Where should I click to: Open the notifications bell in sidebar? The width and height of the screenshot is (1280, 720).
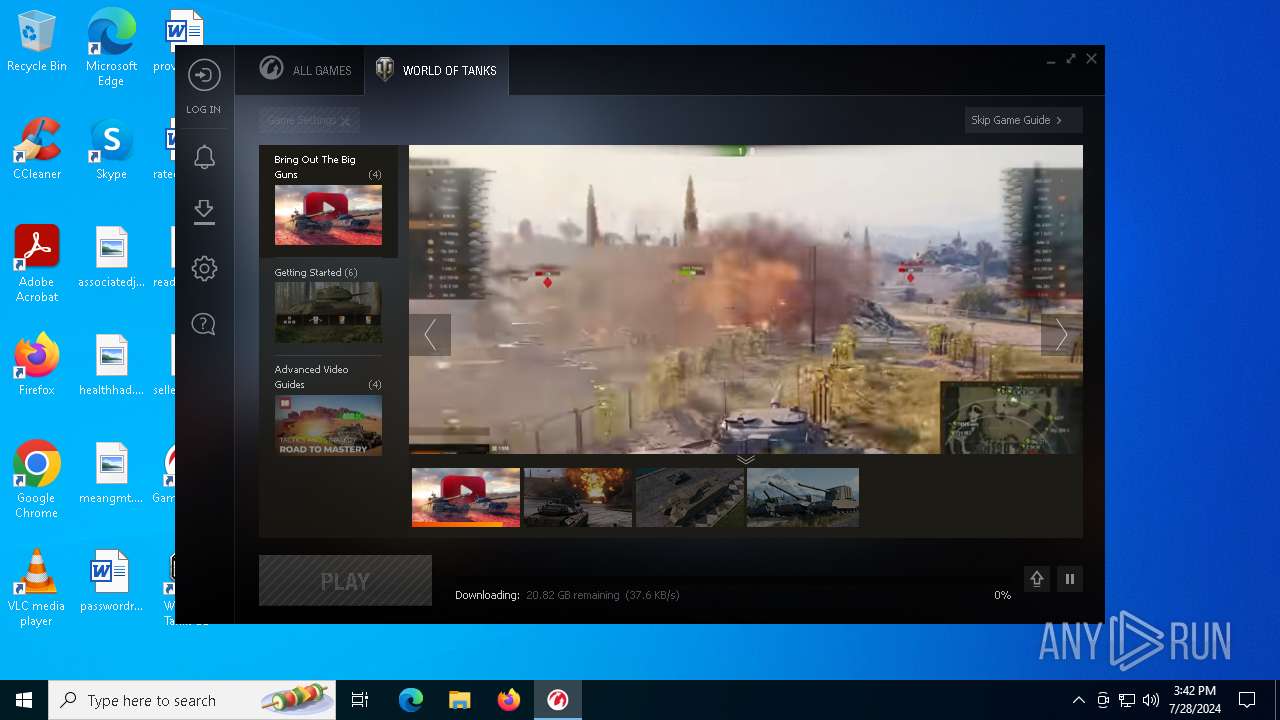point(204,157)
